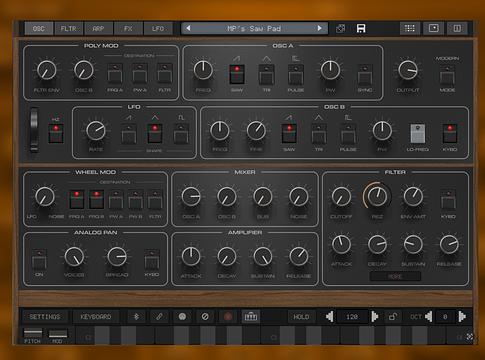This screenshot has height=360, width=485.
Task: Click the tempo lock icon
Action: [x=392, y=317]
